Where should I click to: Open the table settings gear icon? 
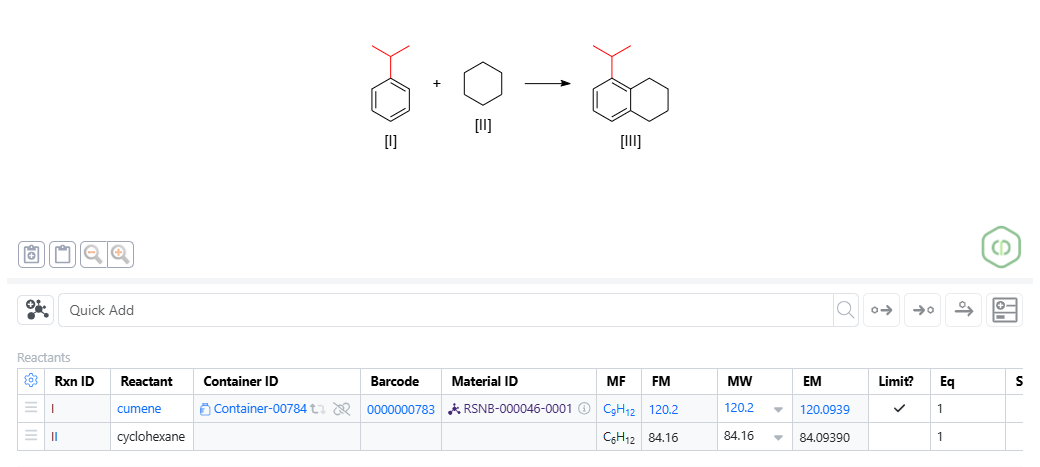point(31,381)
